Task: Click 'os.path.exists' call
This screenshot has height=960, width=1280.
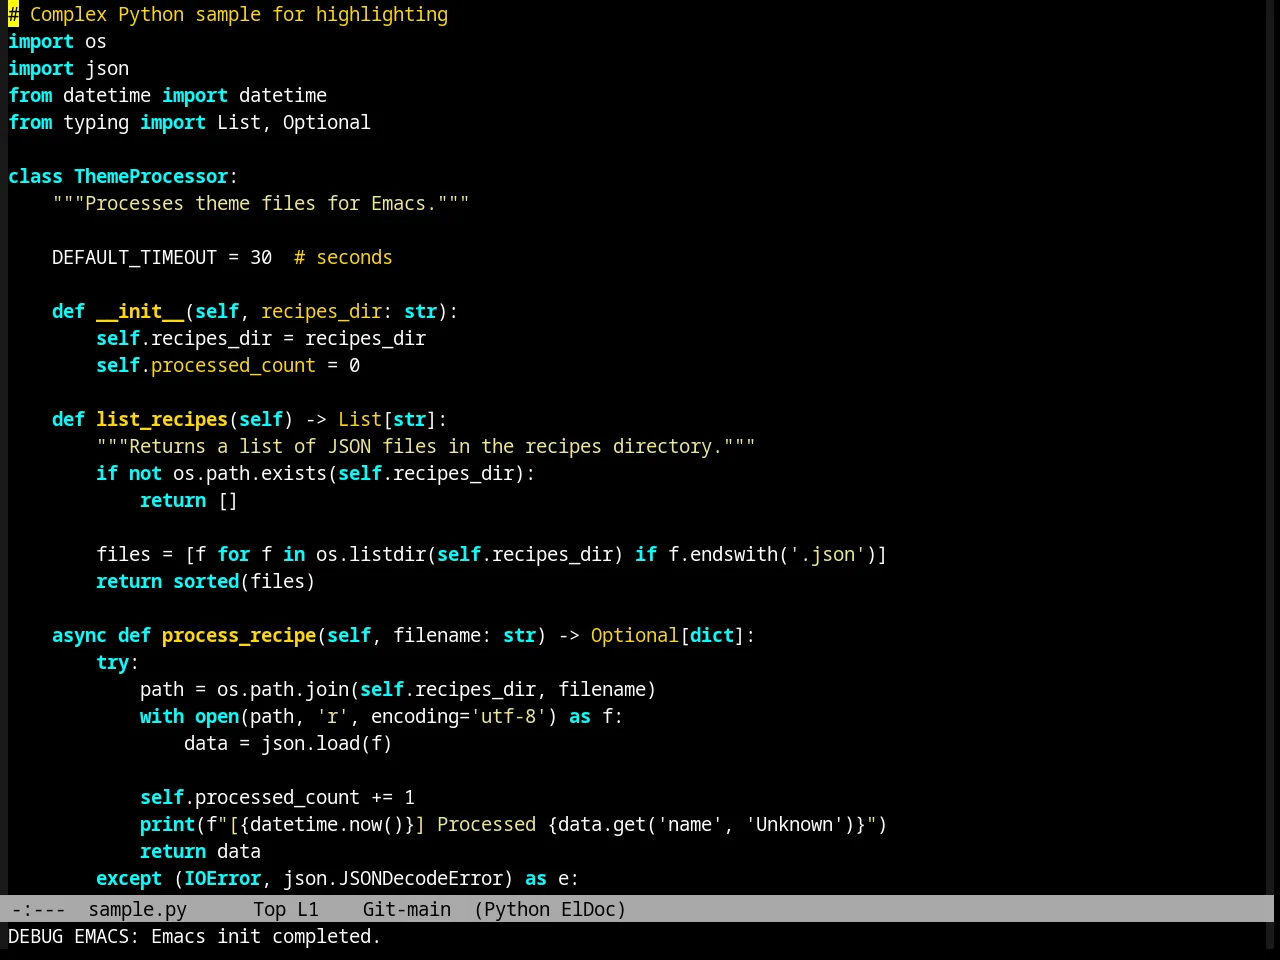Action: point(250,473)
